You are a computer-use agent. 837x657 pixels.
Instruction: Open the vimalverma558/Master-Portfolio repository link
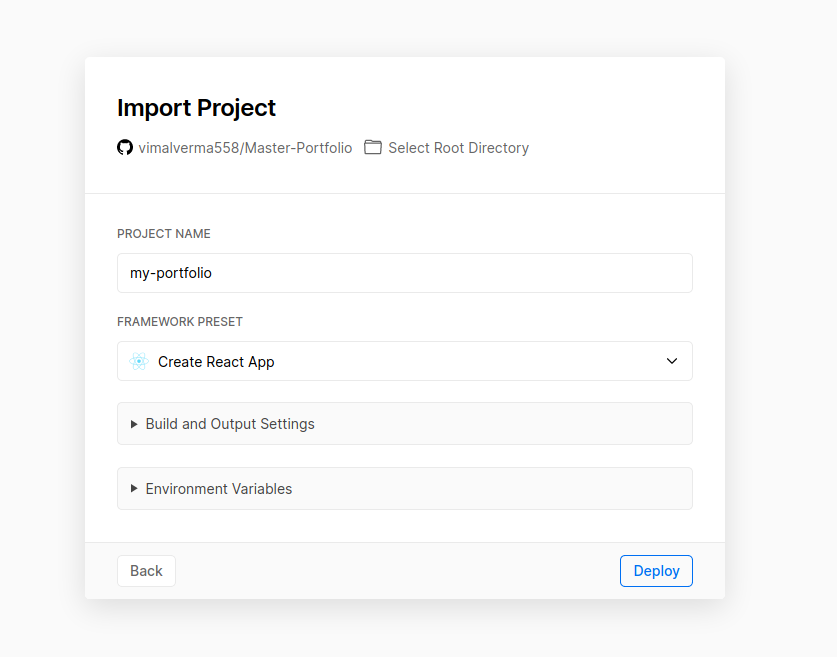click(245, 148)
